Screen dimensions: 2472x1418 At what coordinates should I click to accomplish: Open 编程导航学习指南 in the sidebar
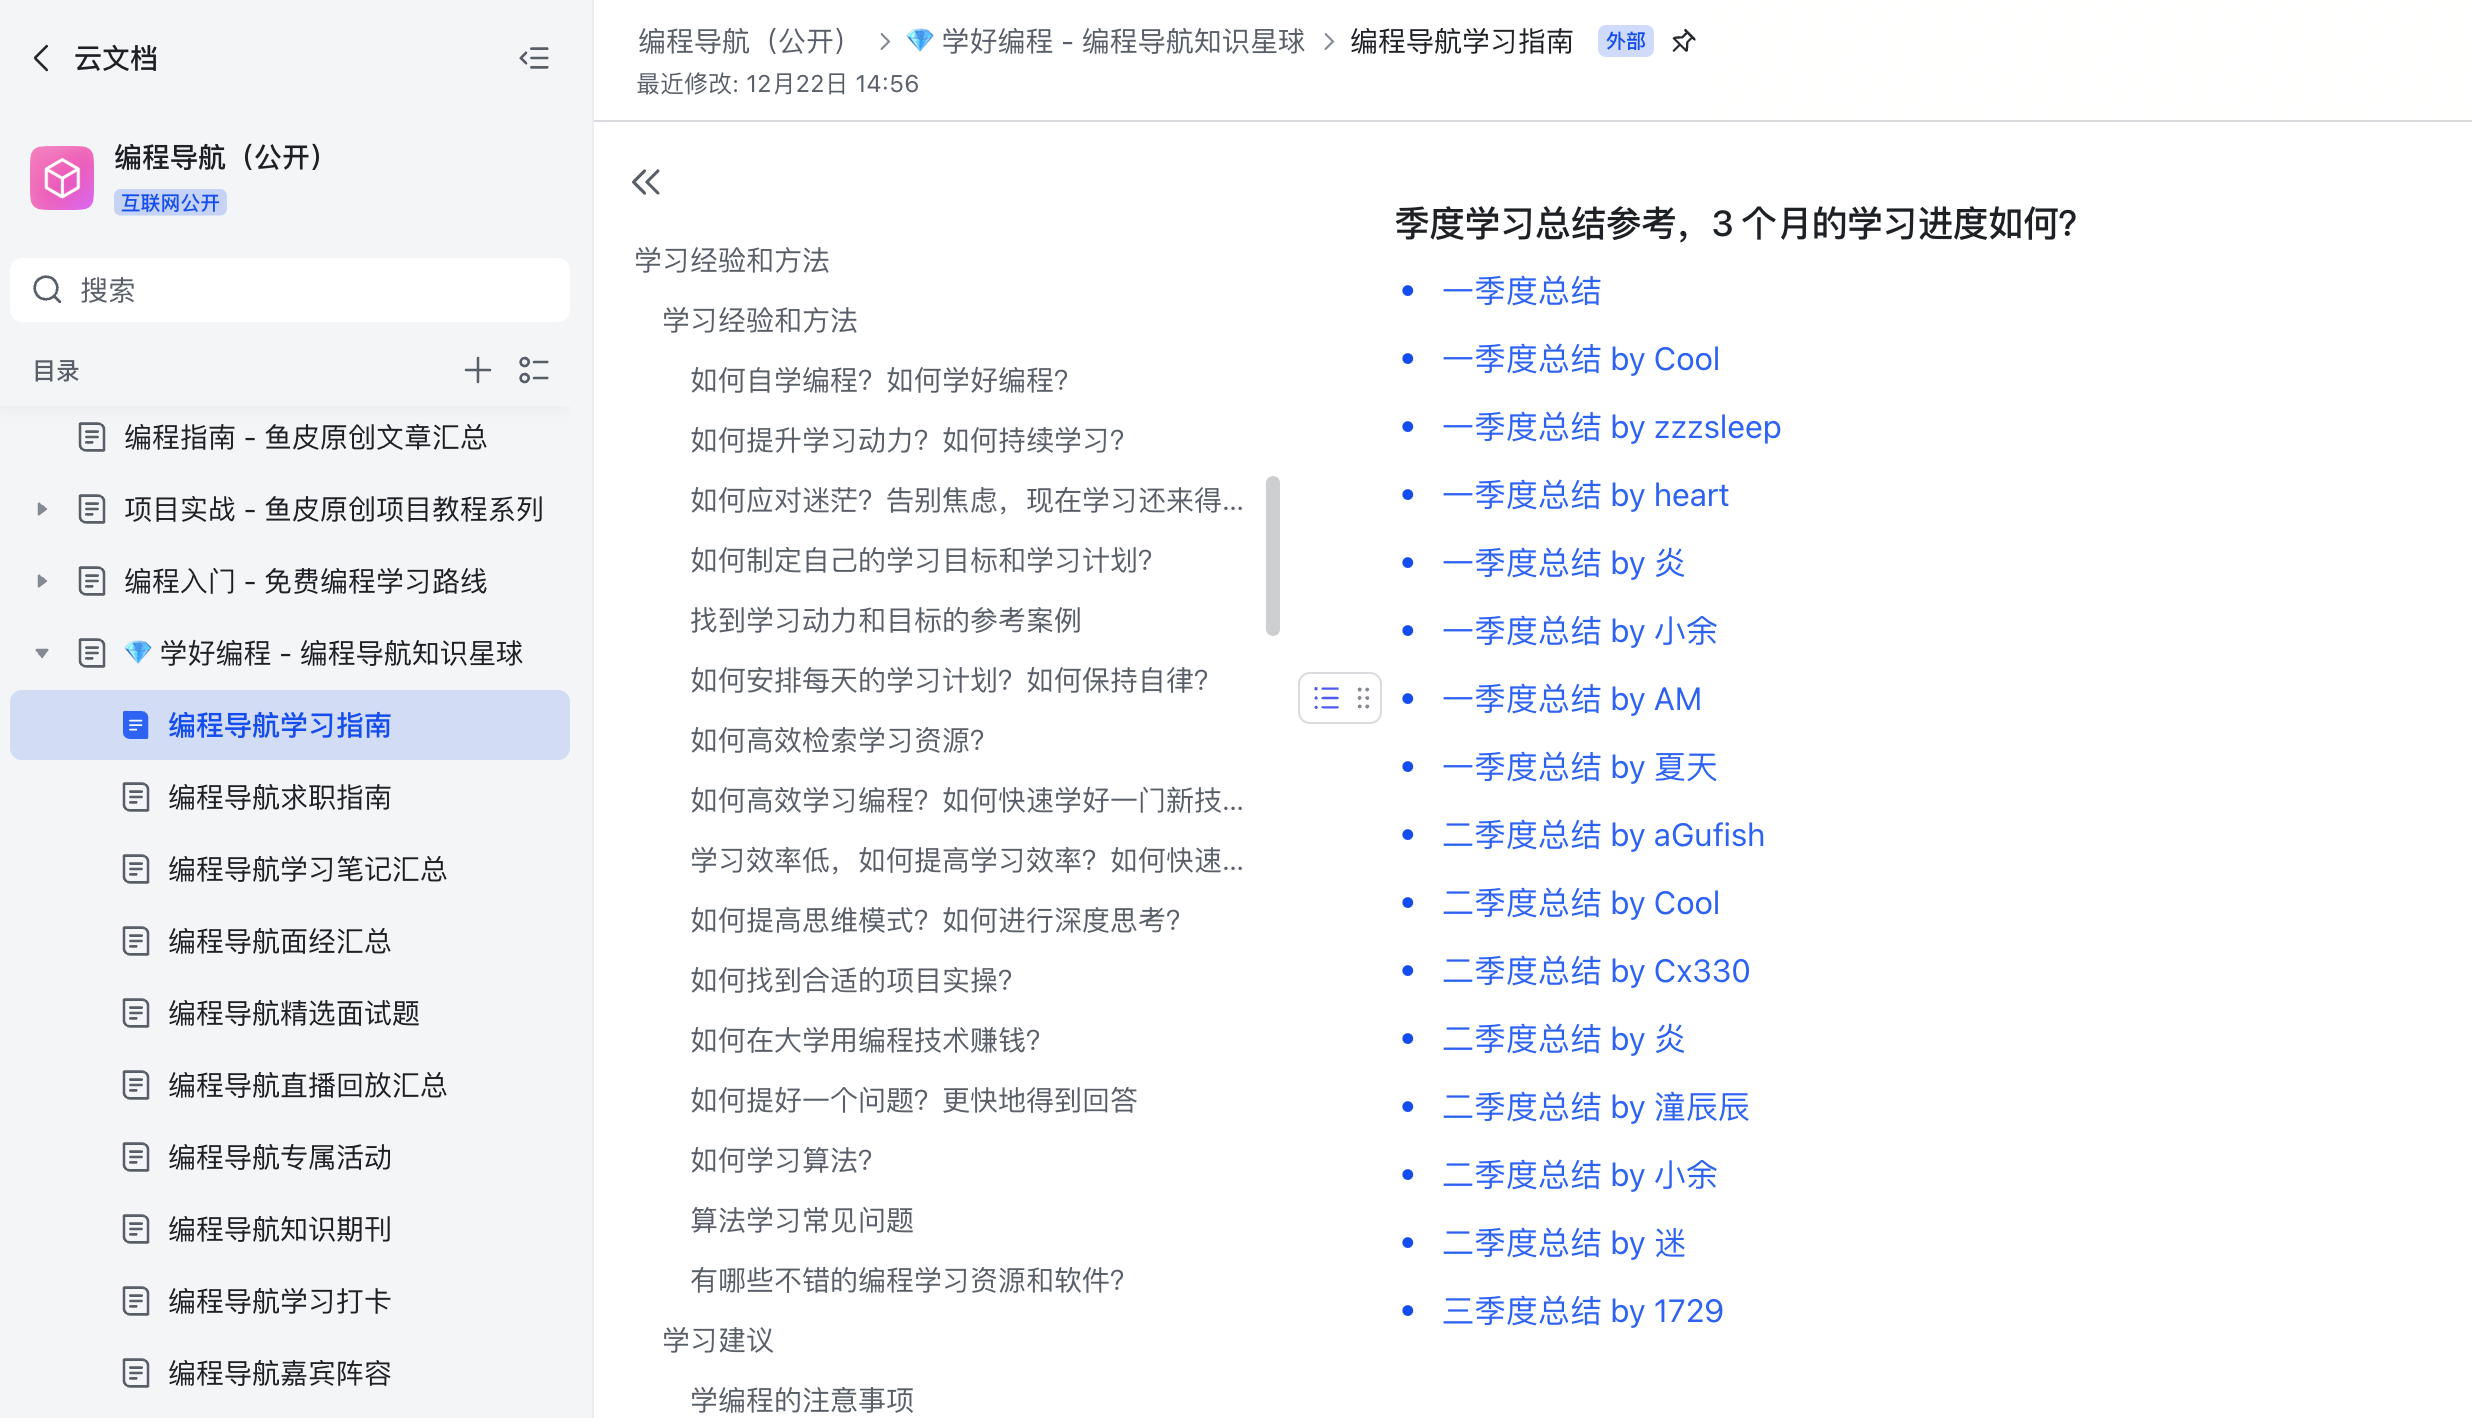click(290, 725)
